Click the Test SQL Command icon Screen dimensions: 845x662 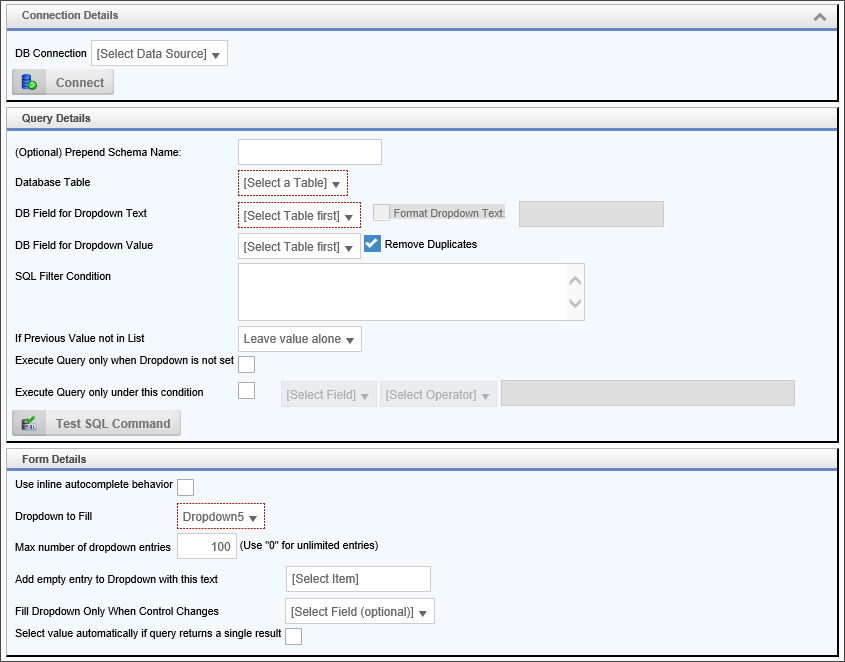(x=29, y=423)
